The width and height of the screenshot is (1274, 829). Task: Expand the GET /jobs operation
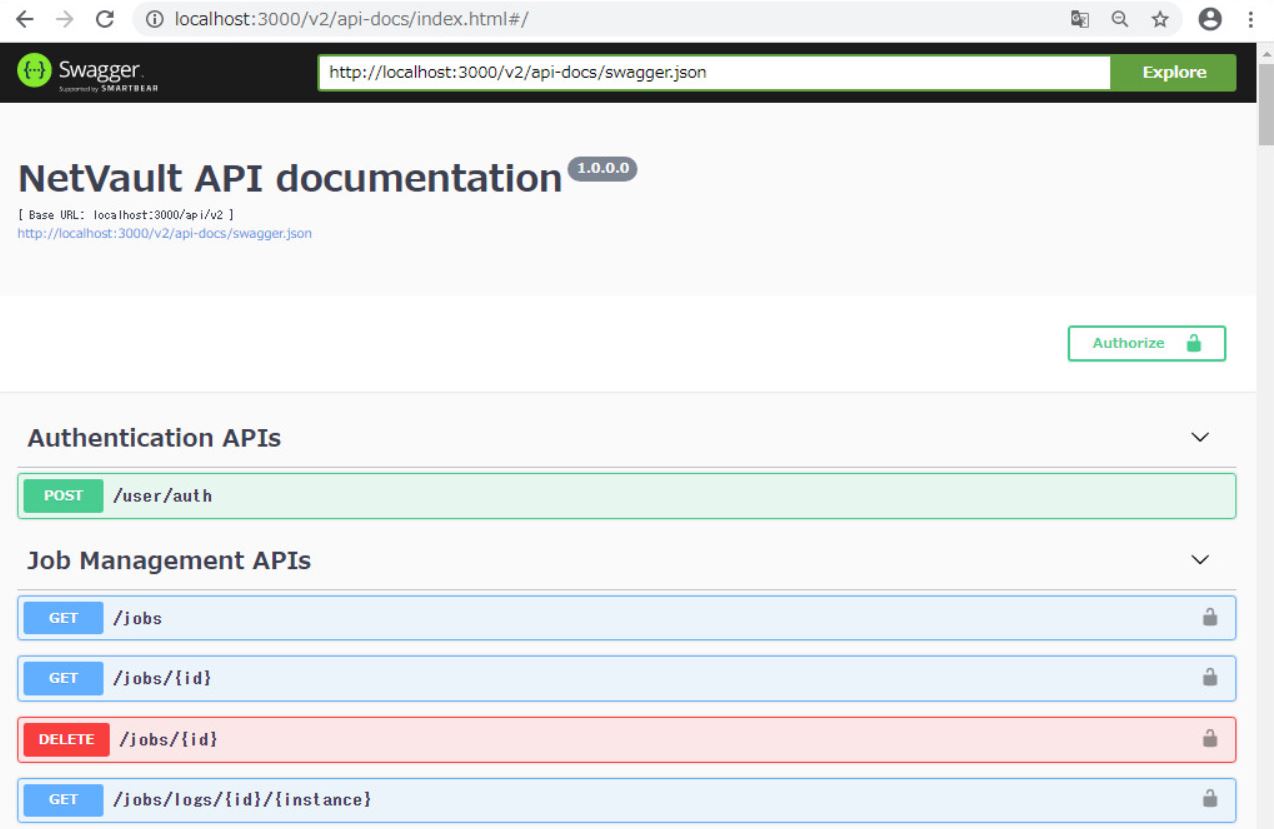(627, 618)
